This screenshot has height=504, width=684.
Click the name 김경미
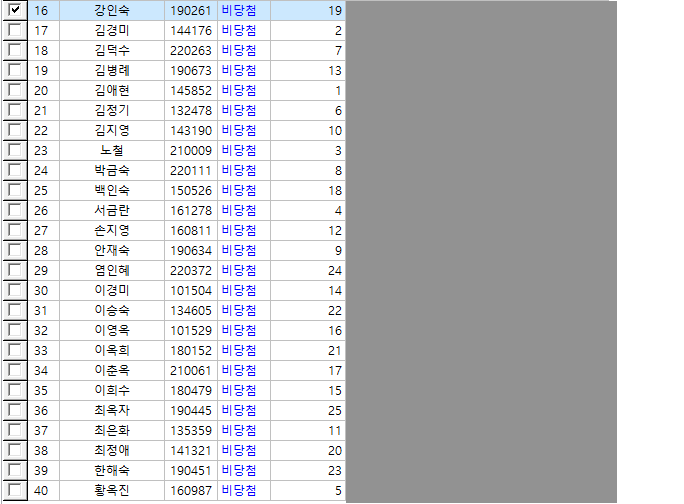[112, 30]
